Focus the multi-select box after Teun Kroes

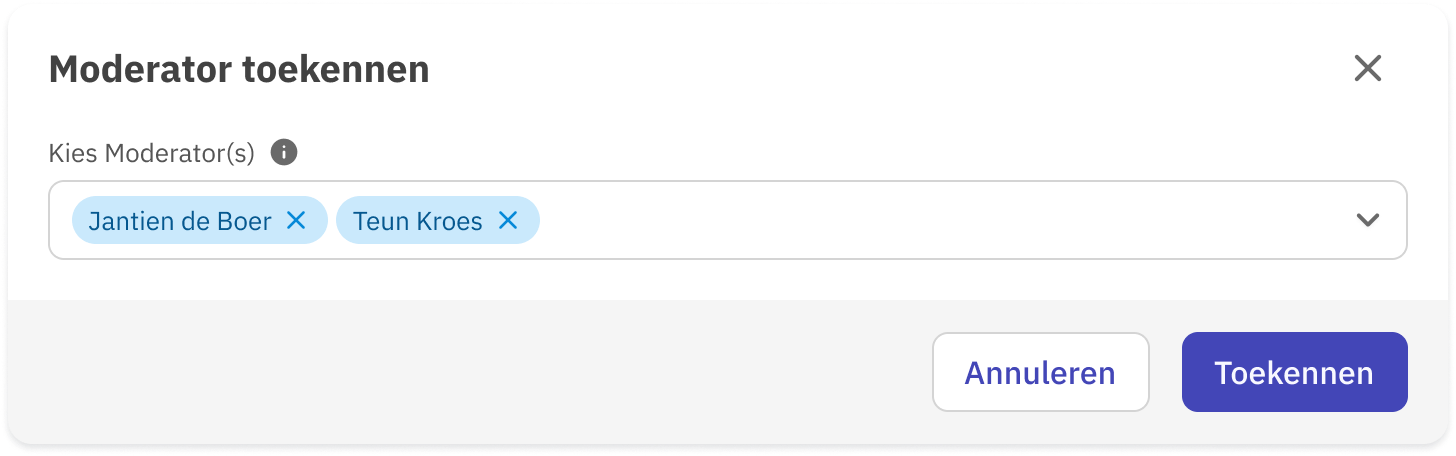940,220
